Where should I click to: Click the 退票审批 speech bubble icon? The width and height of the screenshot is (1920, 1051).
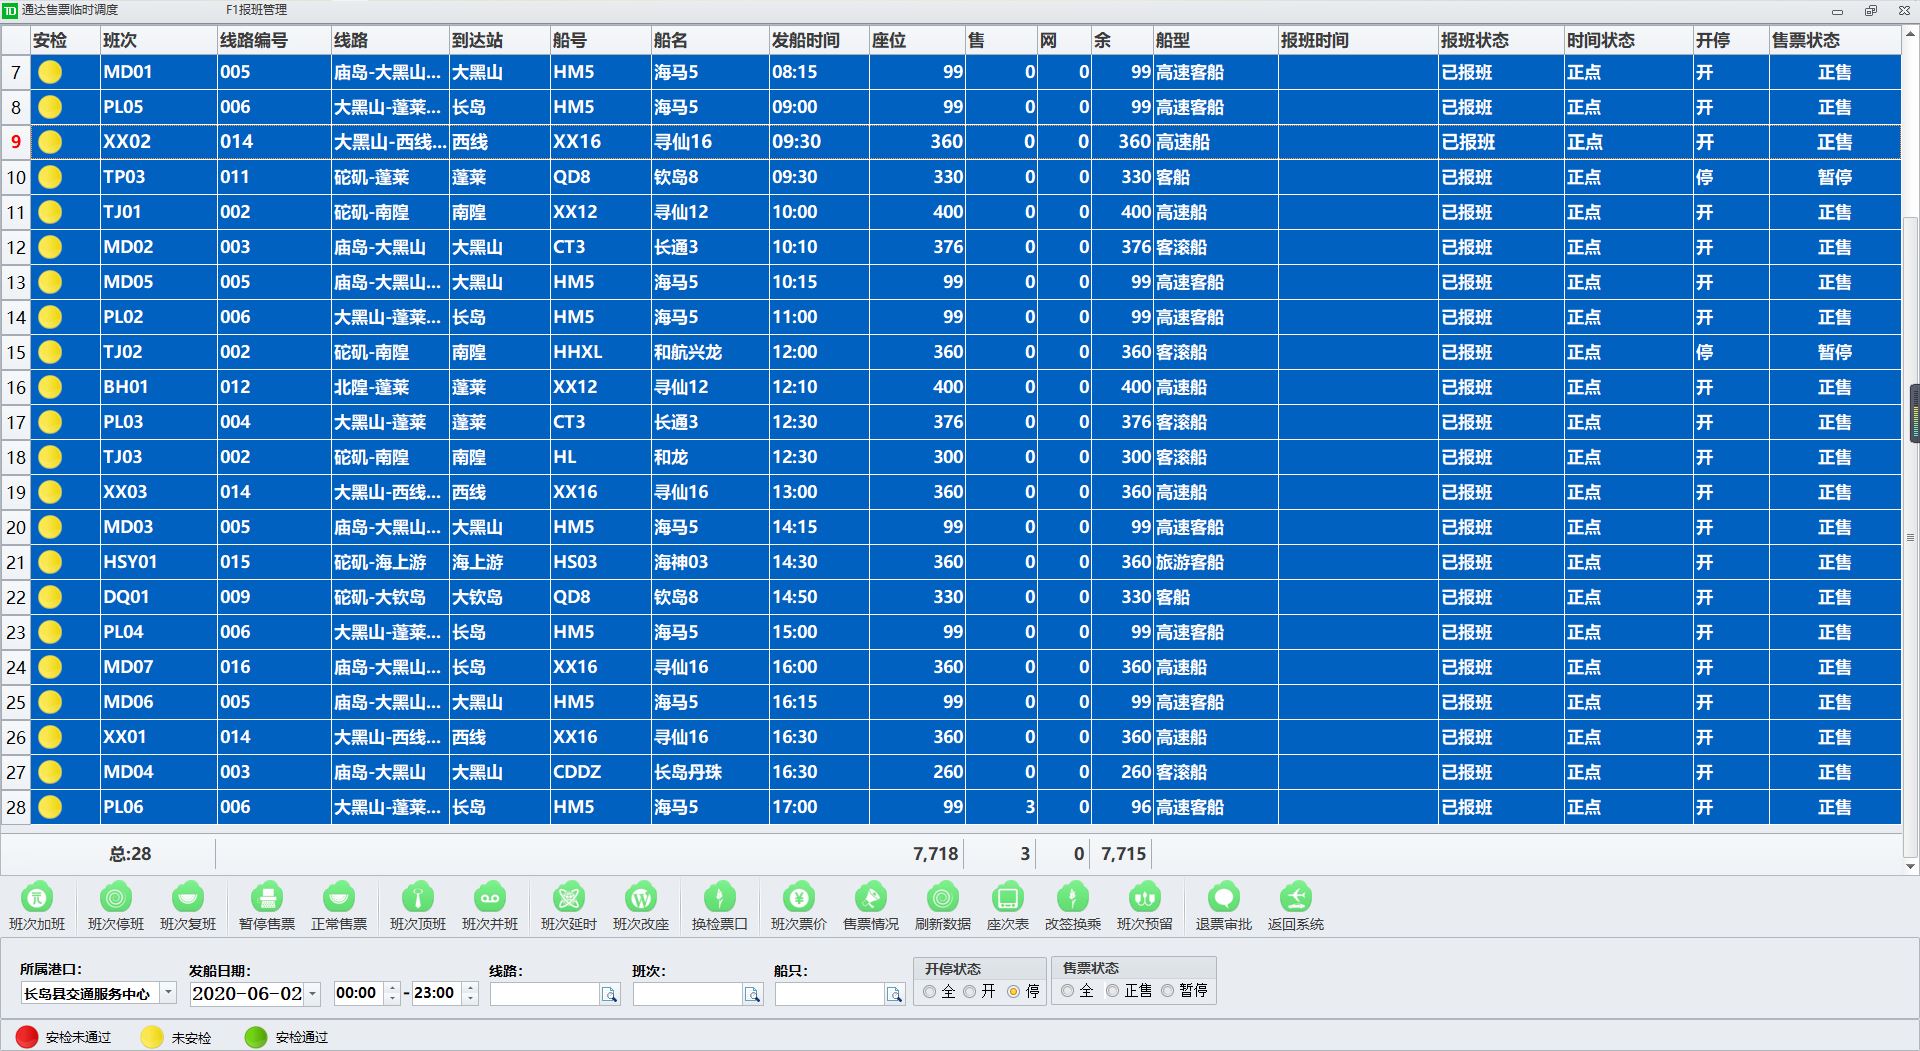(x=1223, y=898)
